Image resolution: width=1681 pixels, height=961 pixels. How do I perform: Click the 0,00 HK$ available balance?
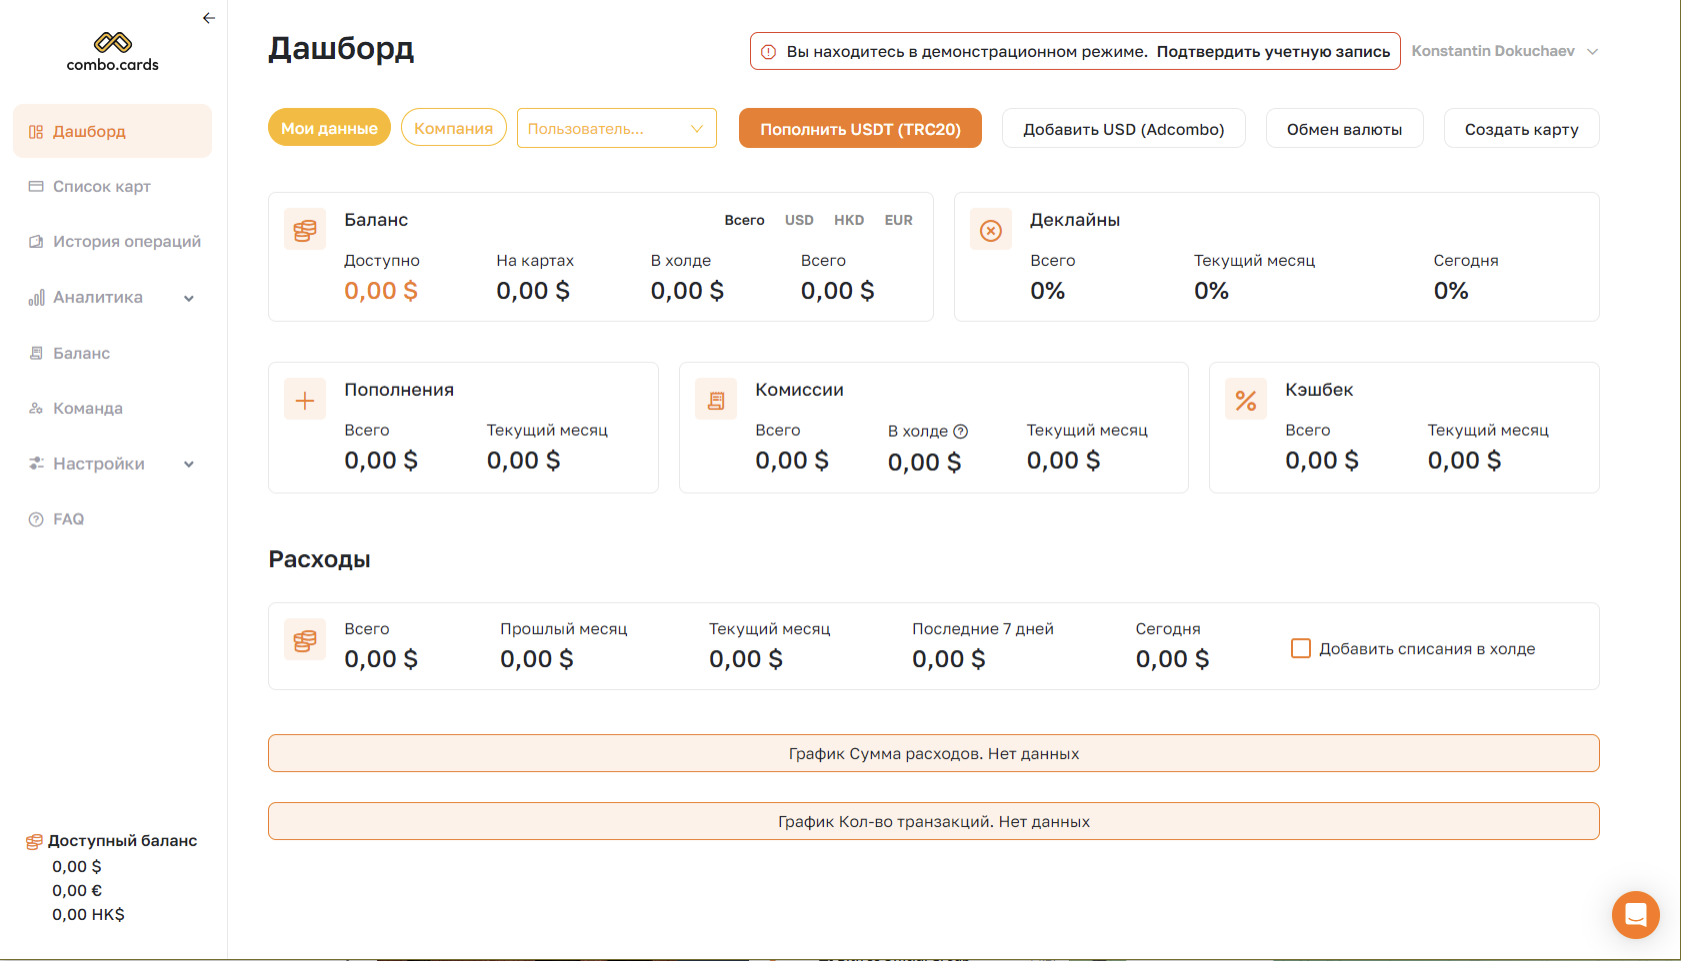click(x=88, y=914)
